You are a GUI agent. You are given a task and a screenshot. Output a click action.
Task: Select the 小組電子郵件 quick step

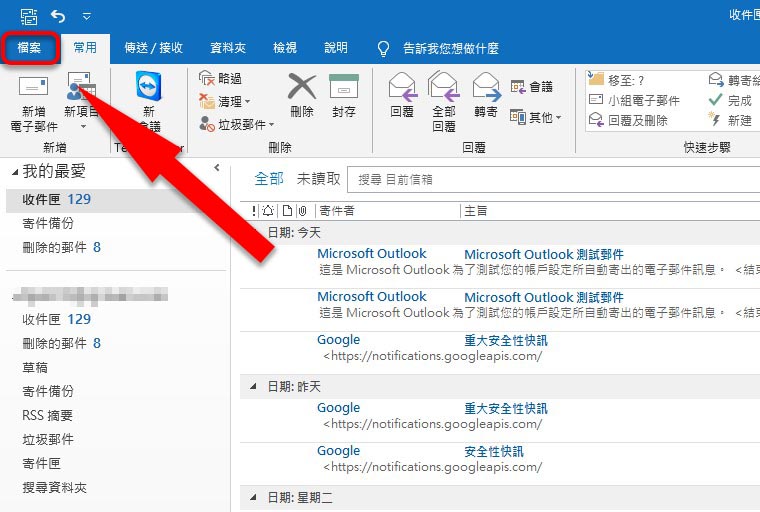click(x=634, y=100)
